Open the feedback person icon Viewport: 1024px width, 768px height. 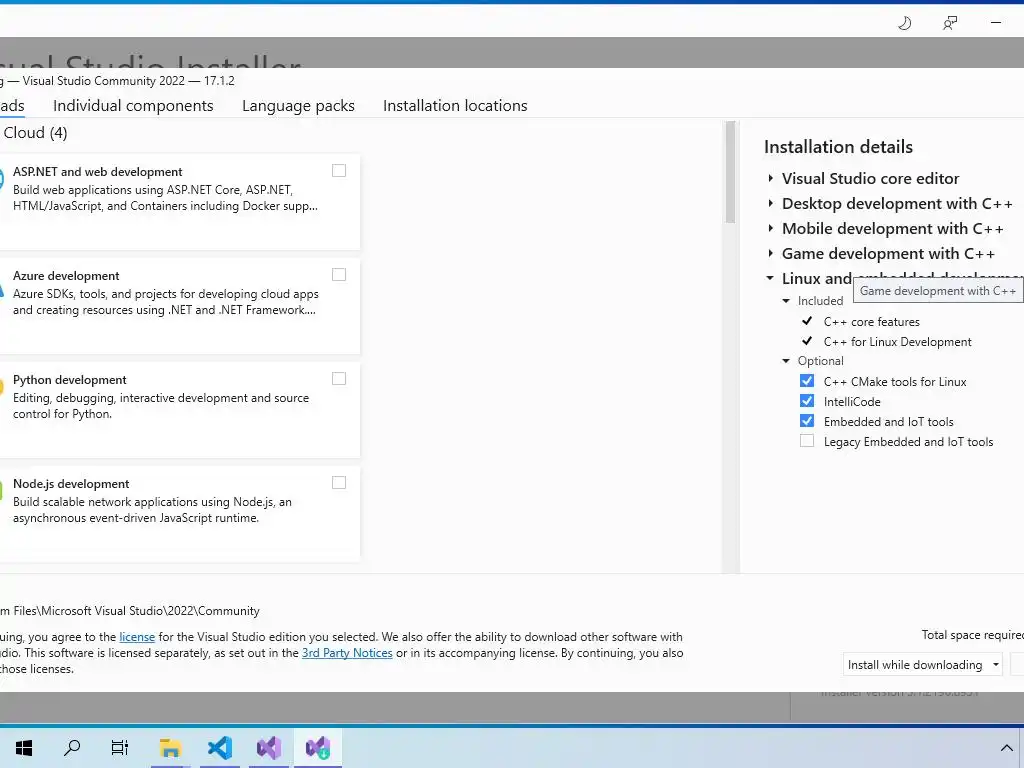[x=950, y=23]
